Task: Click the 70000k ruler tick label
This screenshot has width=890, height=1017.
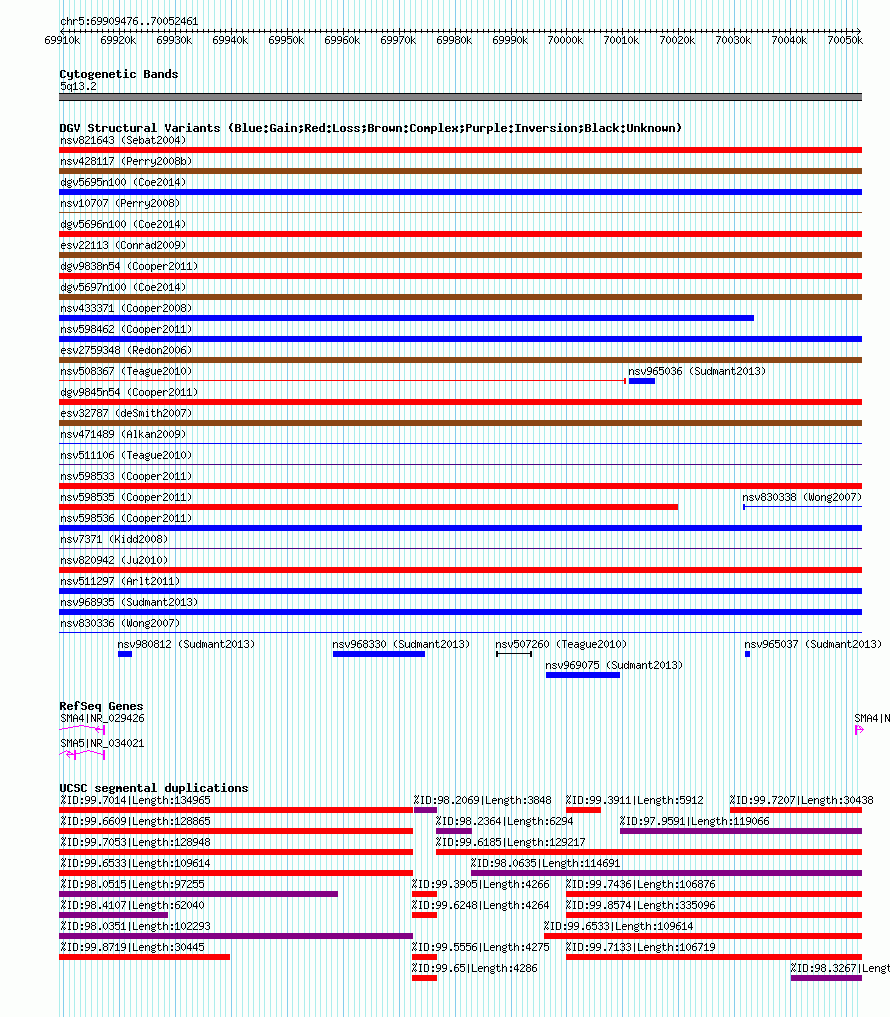Action: click(x=565, y=40)
